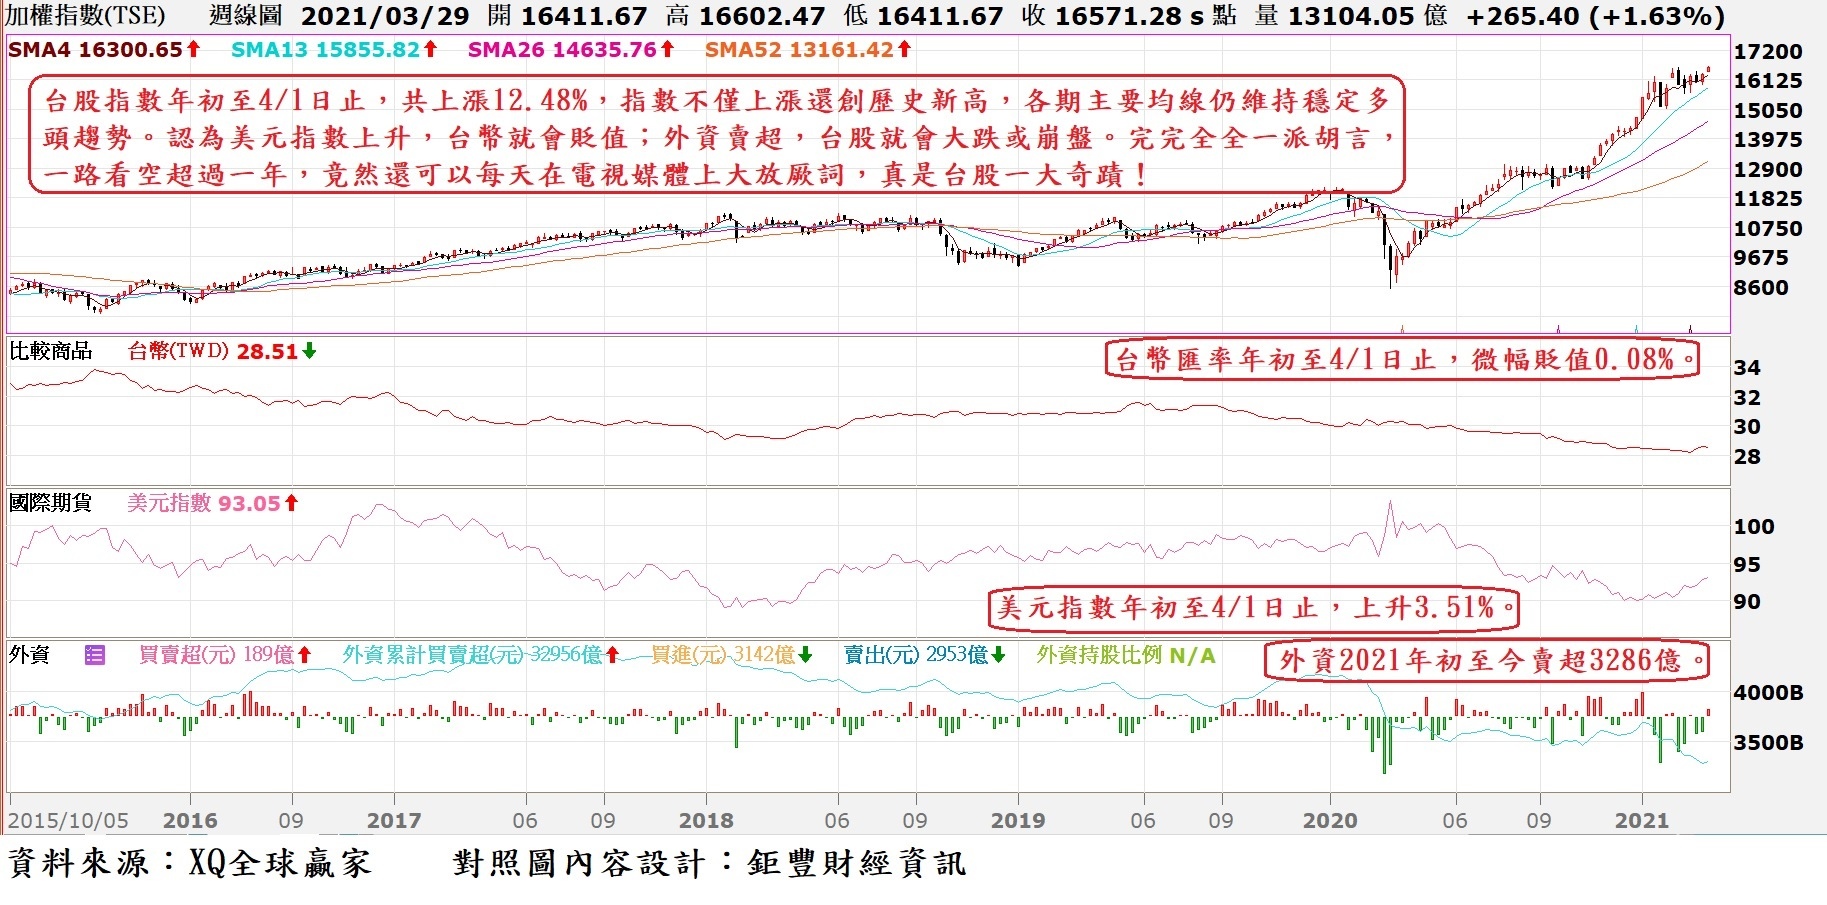Click the 3500B value on the 外資 axis
This screenshot has height=905, width=1827.
1768,743
